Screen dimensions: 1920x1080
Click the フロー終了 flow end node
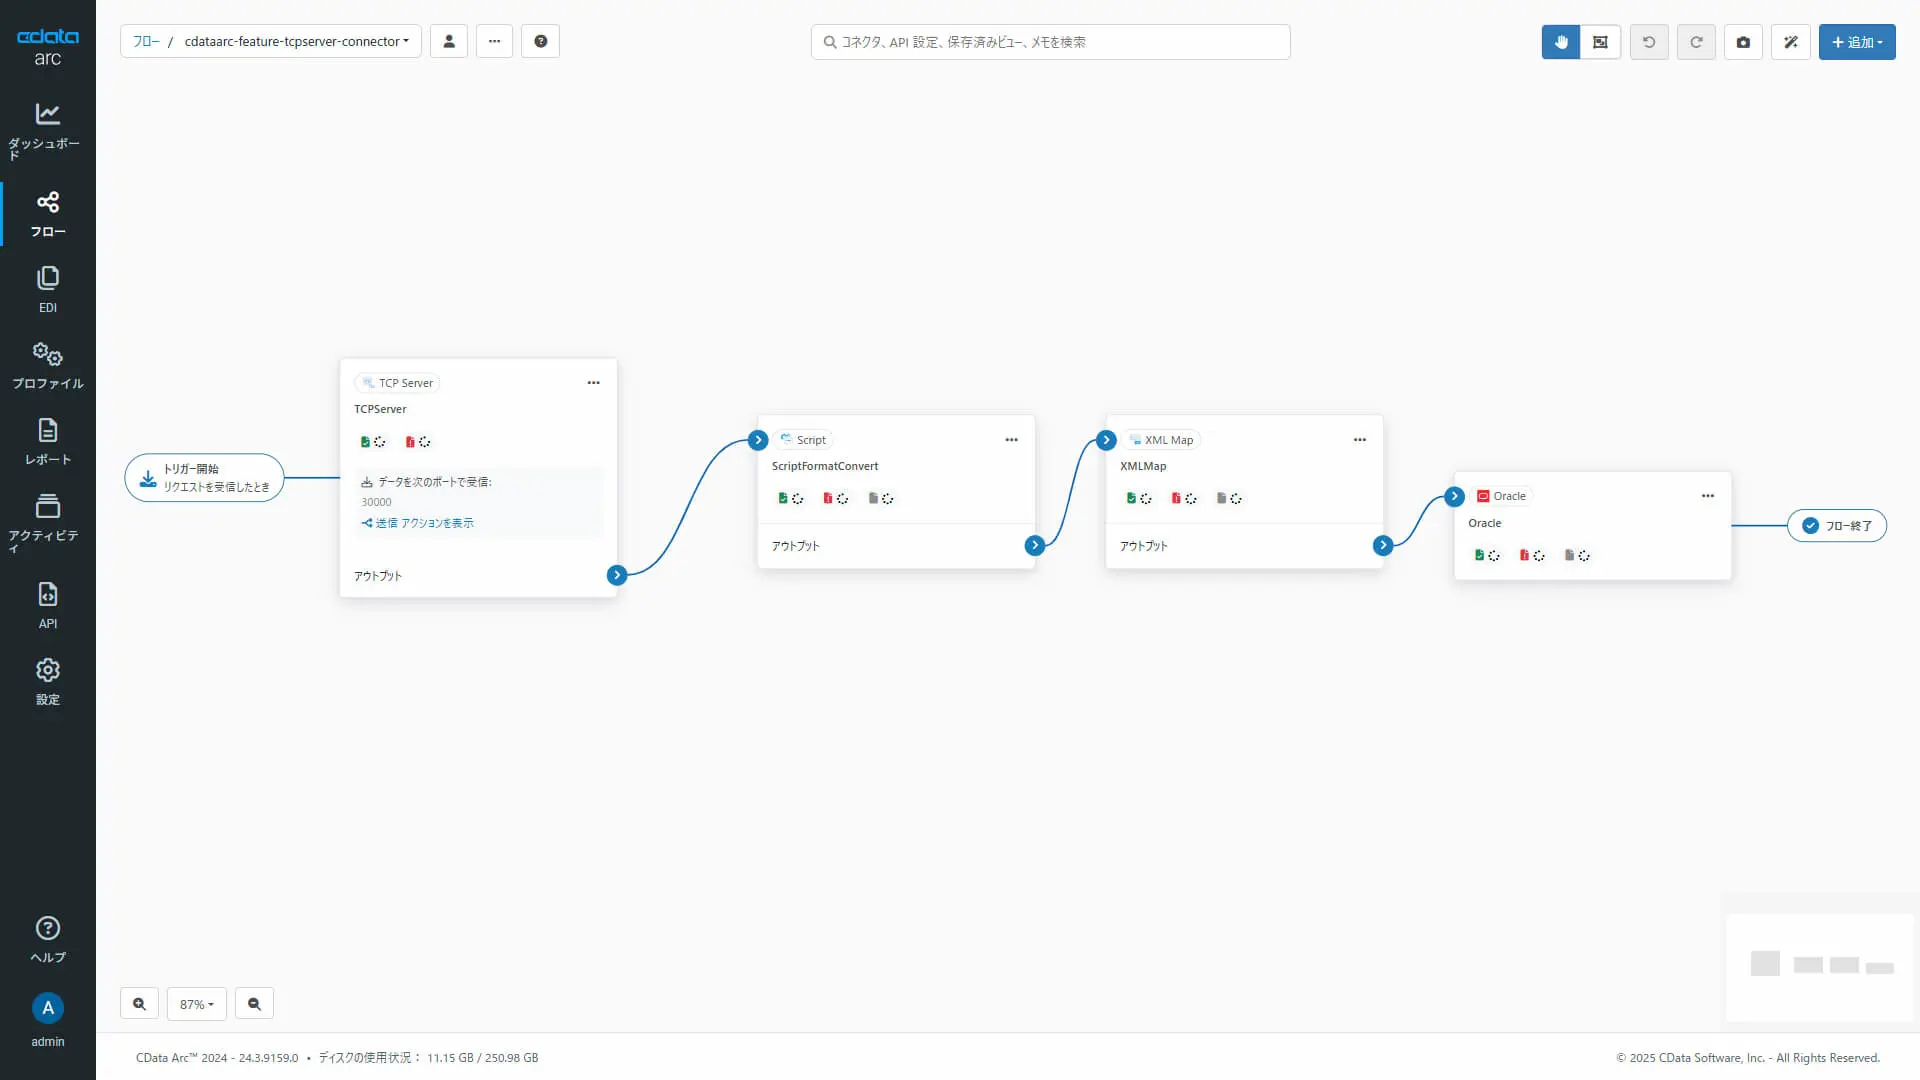(1837, 525)
